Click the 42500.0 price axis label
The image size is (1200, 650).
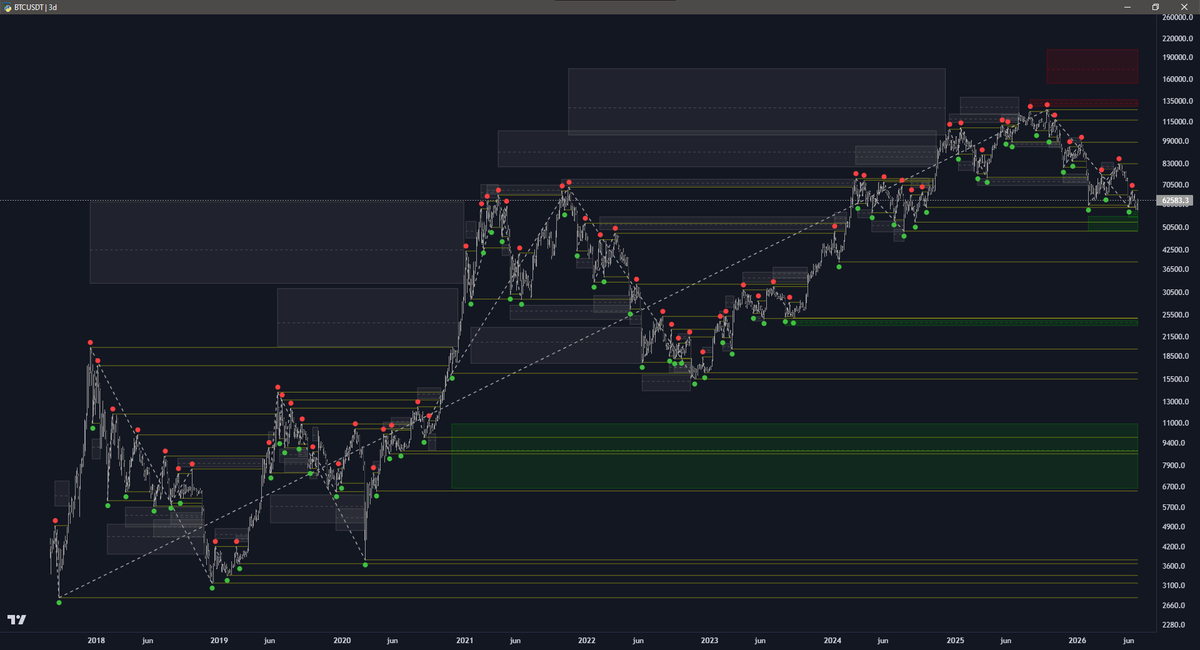pyautogui.click(x=1176, y=249)
